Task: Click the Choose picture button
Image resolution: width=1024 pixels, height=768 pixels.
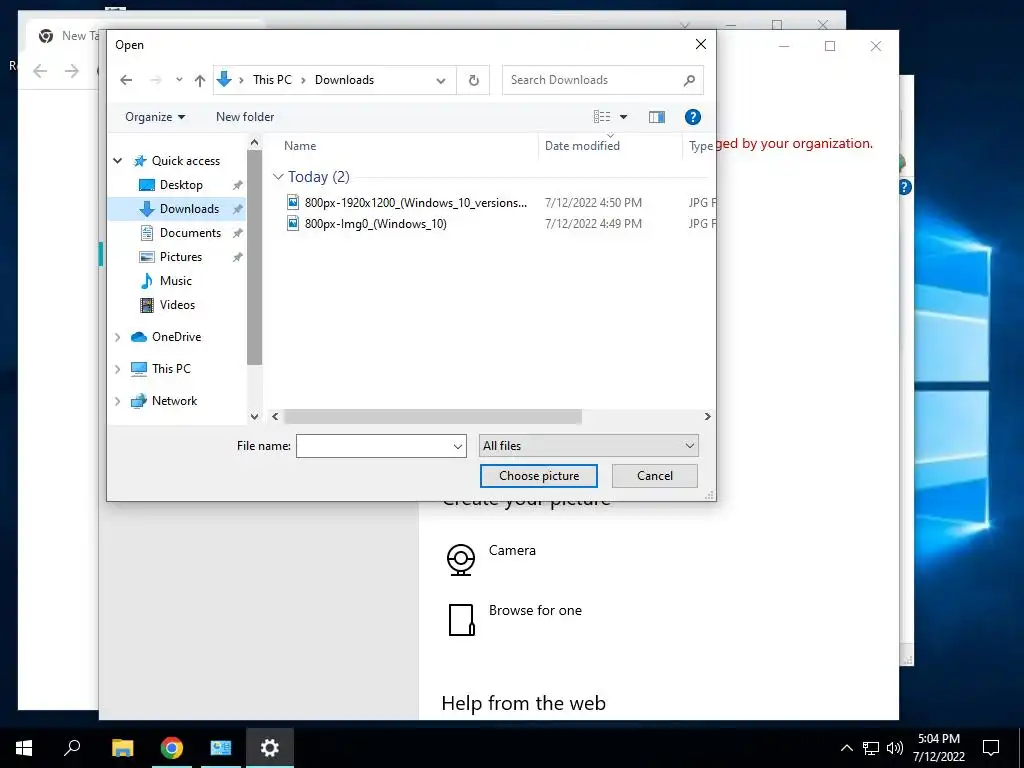Action: [x=539, y=476]
